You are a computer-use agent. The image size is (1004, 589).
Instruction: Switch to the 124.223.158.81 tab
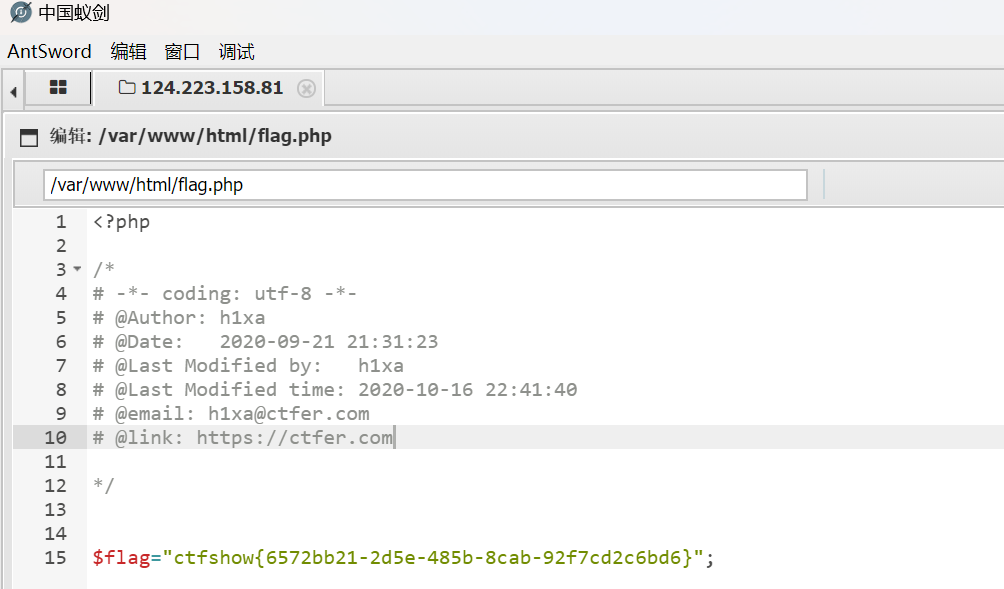(x=211, y=88)
